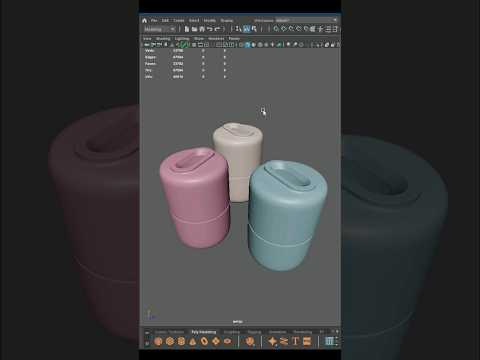Open the viewport View menu

[x=147, y=38]
